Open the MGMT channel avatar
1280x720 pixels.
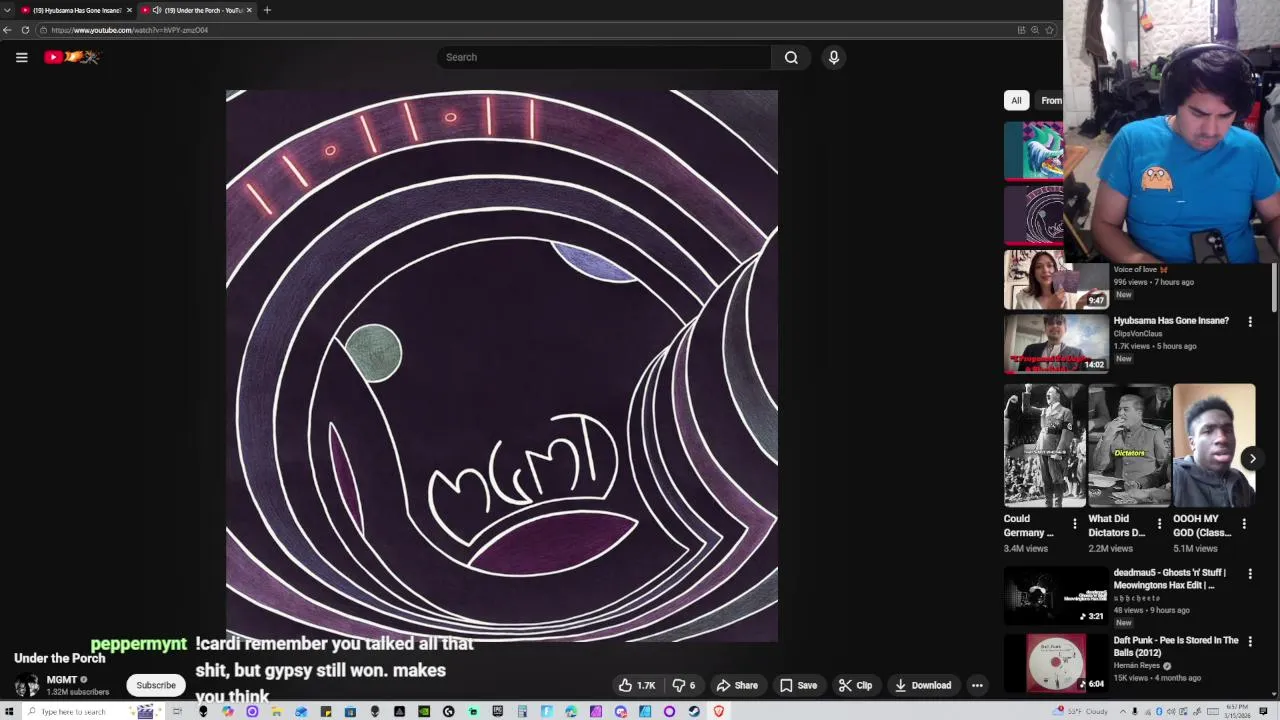[x=27, y=685]
